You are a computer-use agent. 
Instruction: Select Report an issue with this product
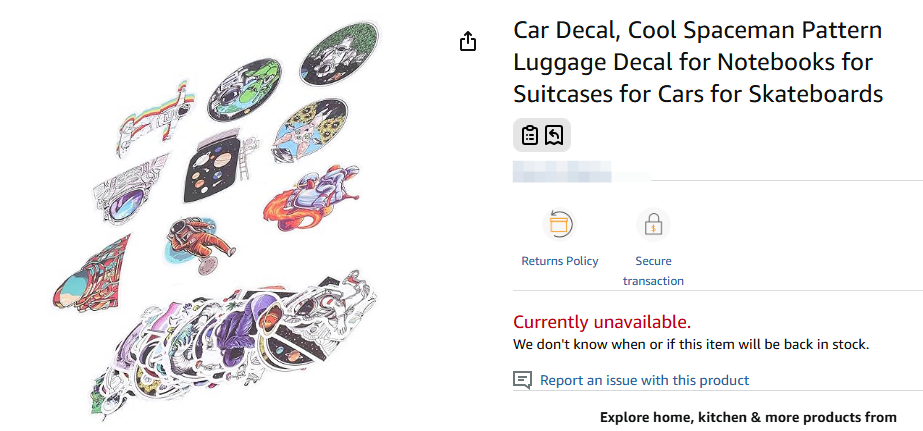point(645,380)
